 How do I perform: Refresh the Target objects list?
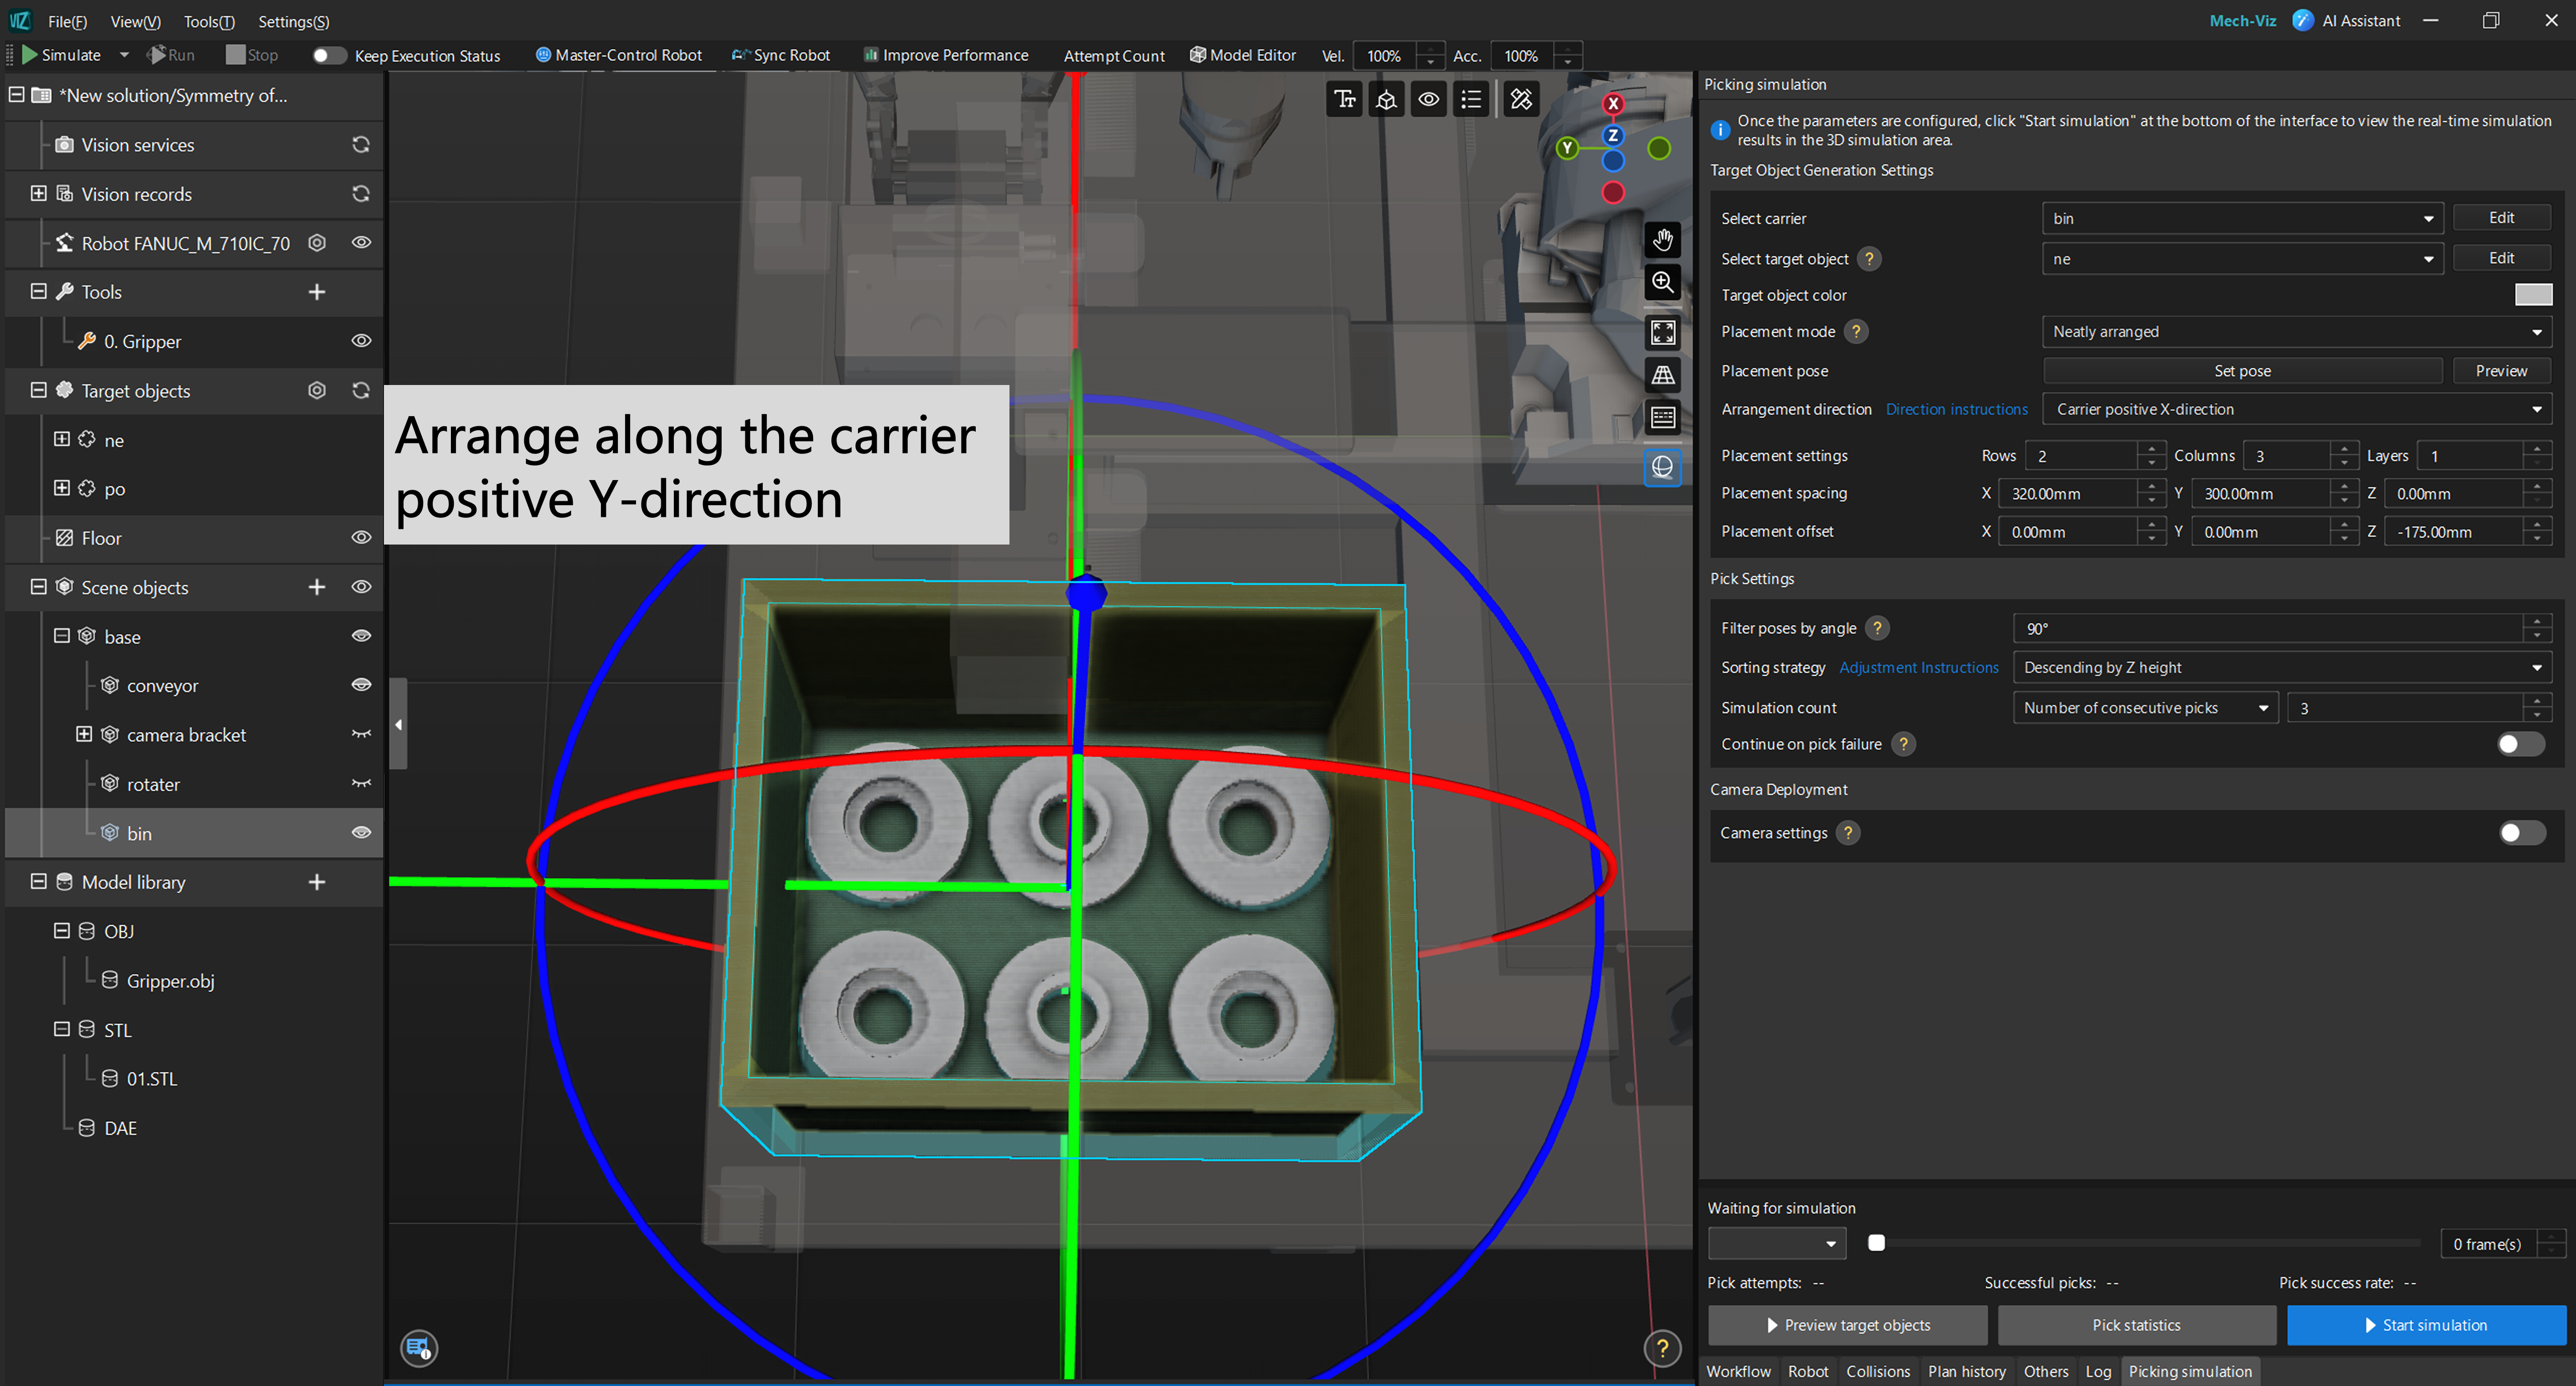click(x=361, y=390)
